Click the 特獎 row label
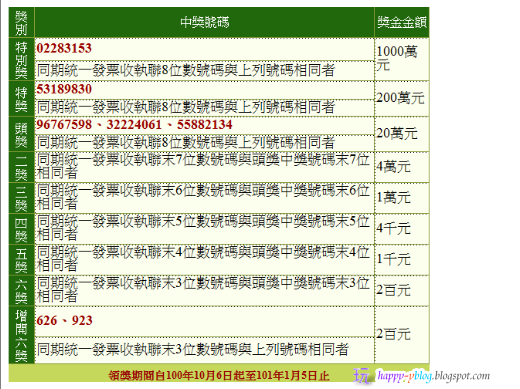 tap(21, 99)
